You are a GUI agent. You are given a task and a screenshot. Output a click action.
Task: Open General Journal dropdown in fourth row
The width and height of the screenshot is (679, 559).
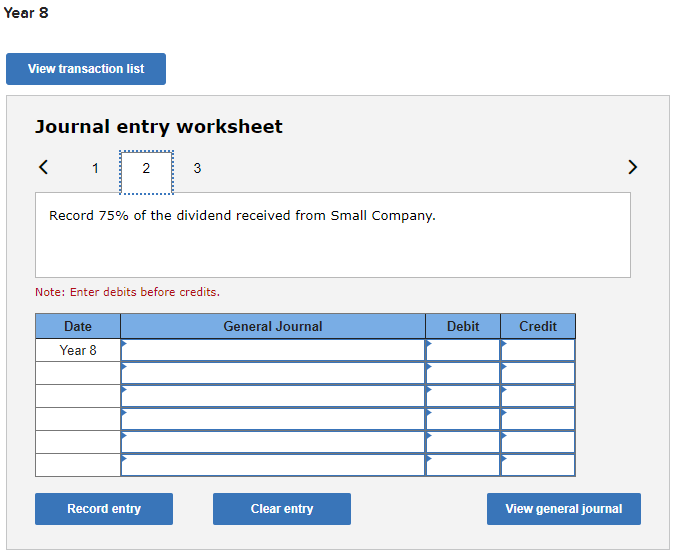(273, 419)
